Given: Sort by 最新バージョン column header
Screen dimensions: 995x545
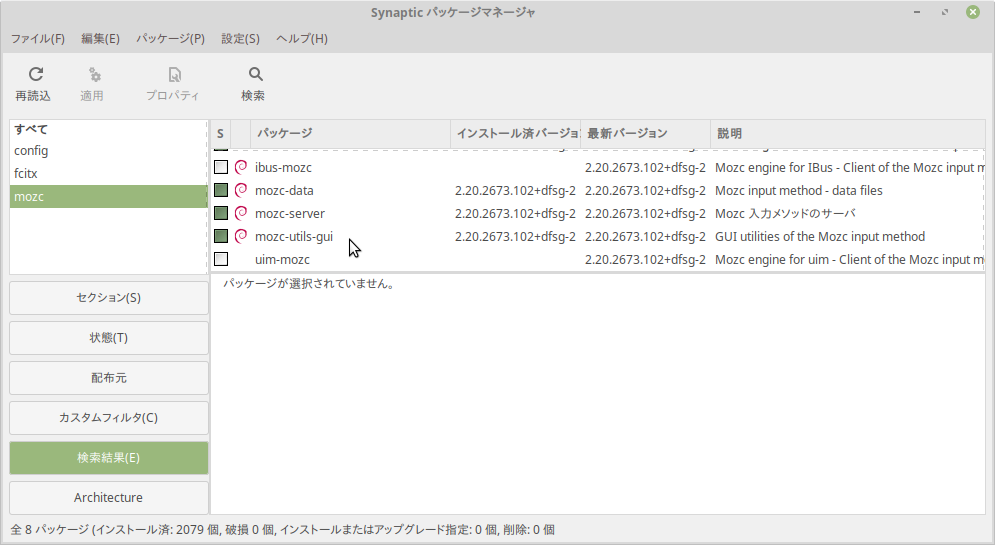Looking at the screenshot, I should [645, 134].
